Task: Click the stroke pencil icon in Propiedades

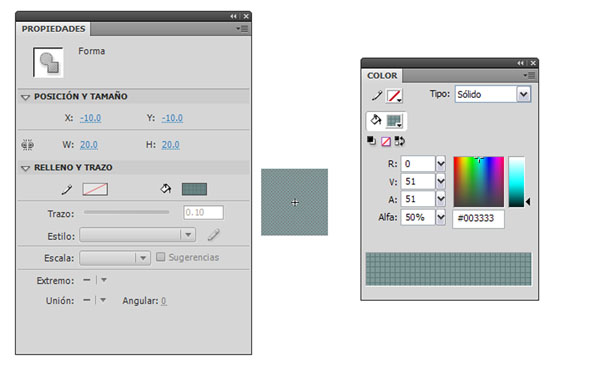Action: click(x=67, y=189)
